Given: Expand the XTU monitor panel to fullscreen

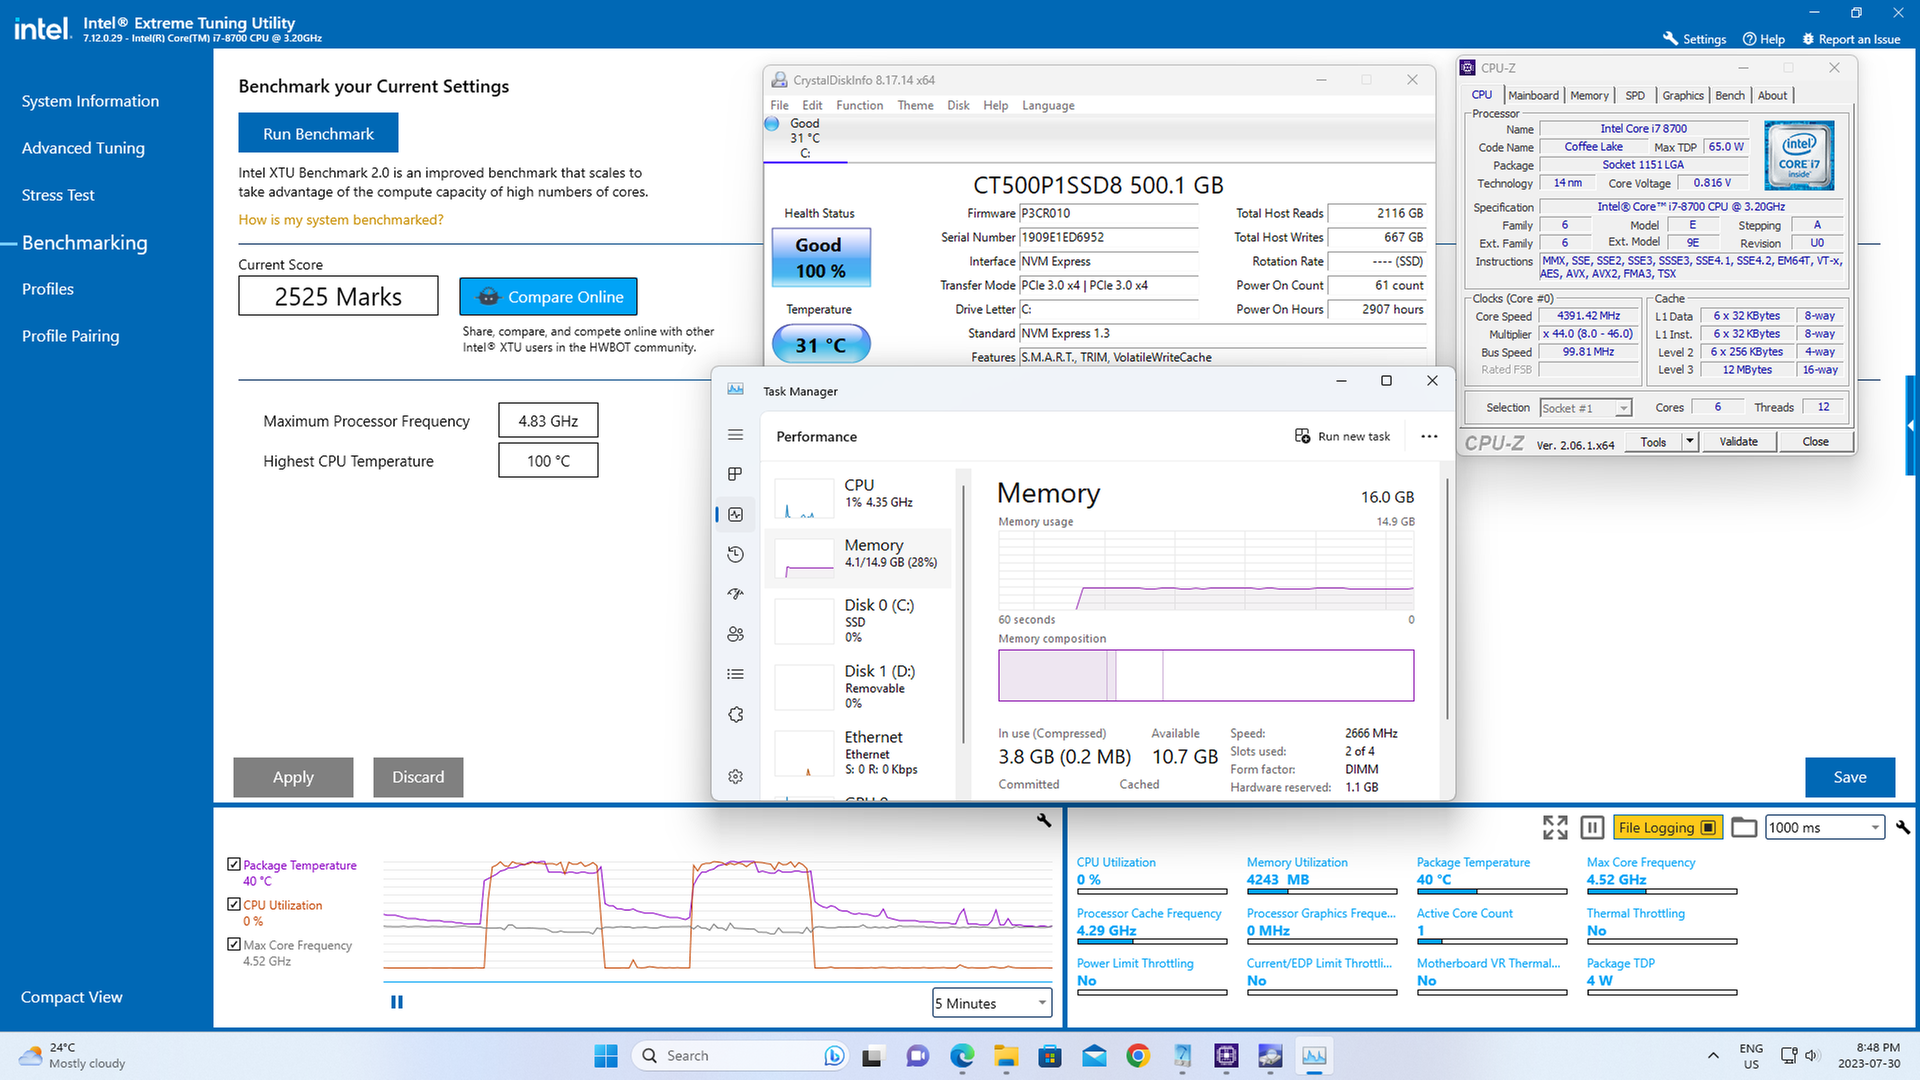Looking at the screenshot, I should tap(1555, 827).
